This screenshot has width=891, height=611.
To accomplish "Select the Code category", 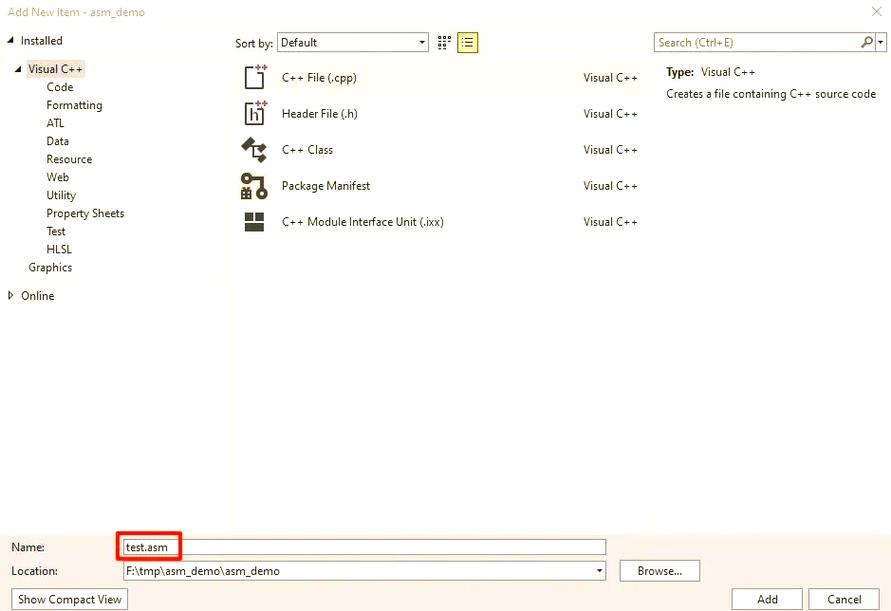I will (60, 87).
